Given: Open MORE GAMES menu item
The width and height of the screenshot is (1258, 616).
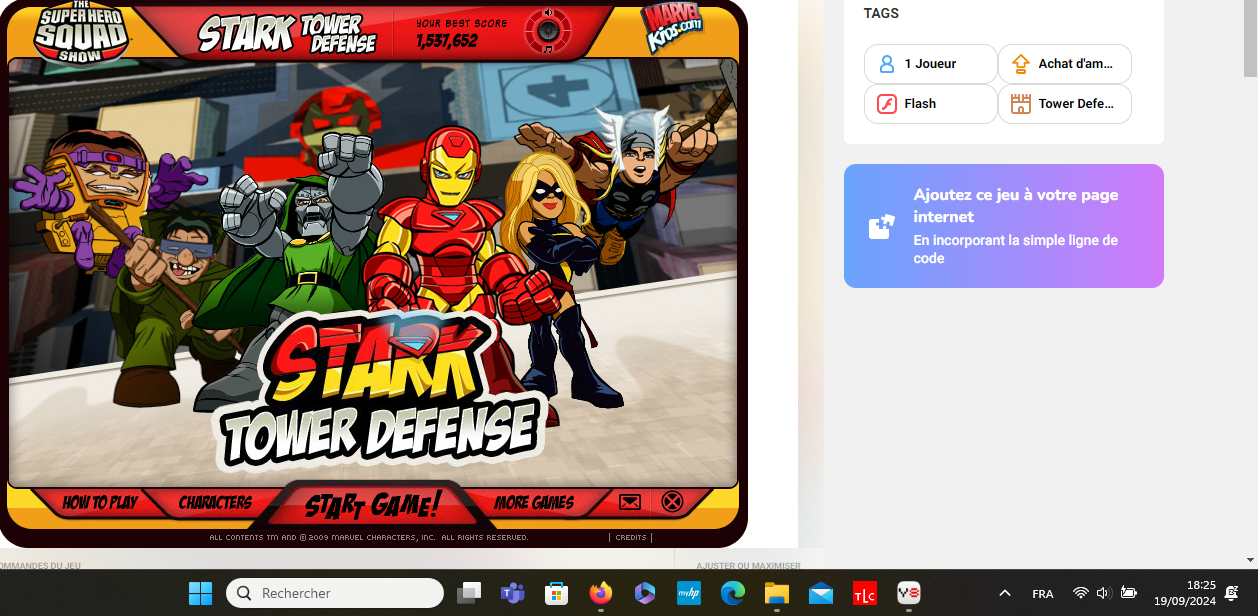Looking at the screenshot, I should [534, 502].
